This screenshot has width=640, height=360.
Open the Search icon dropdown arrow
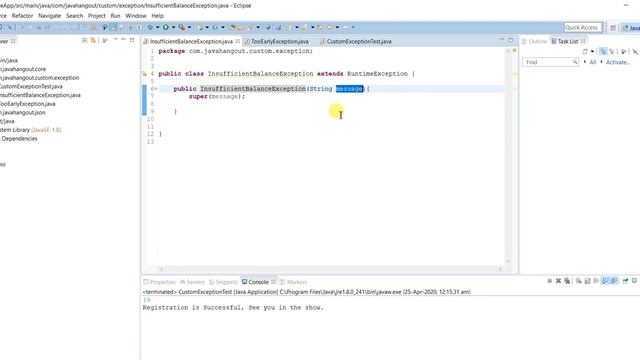(258, 27)
